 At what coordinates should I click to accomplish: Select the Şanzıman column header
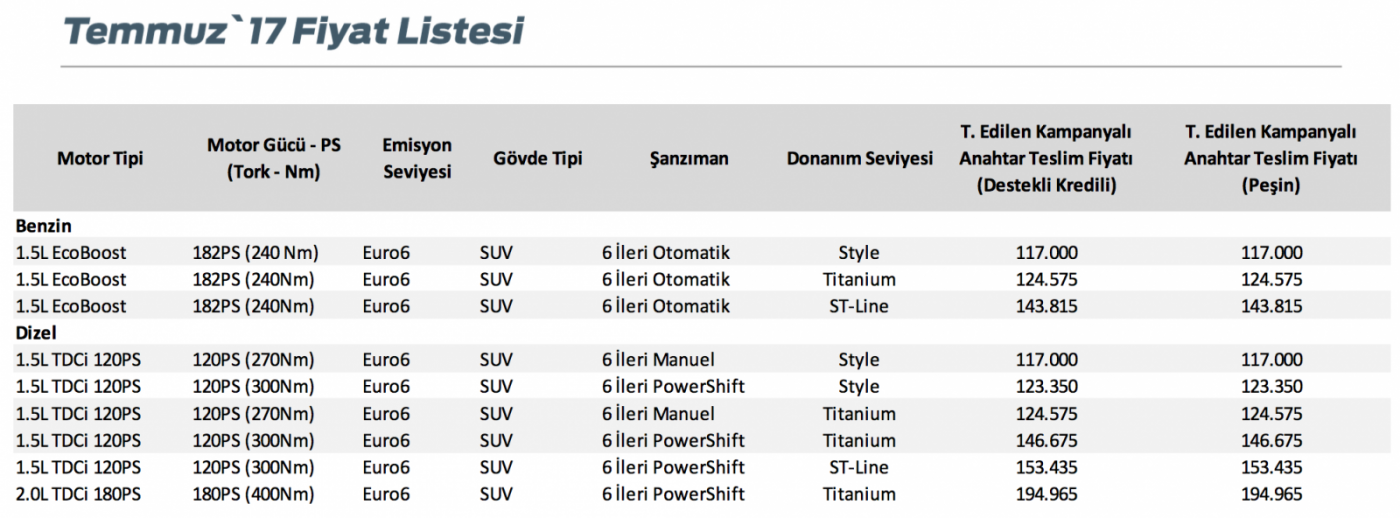point(689,158)
